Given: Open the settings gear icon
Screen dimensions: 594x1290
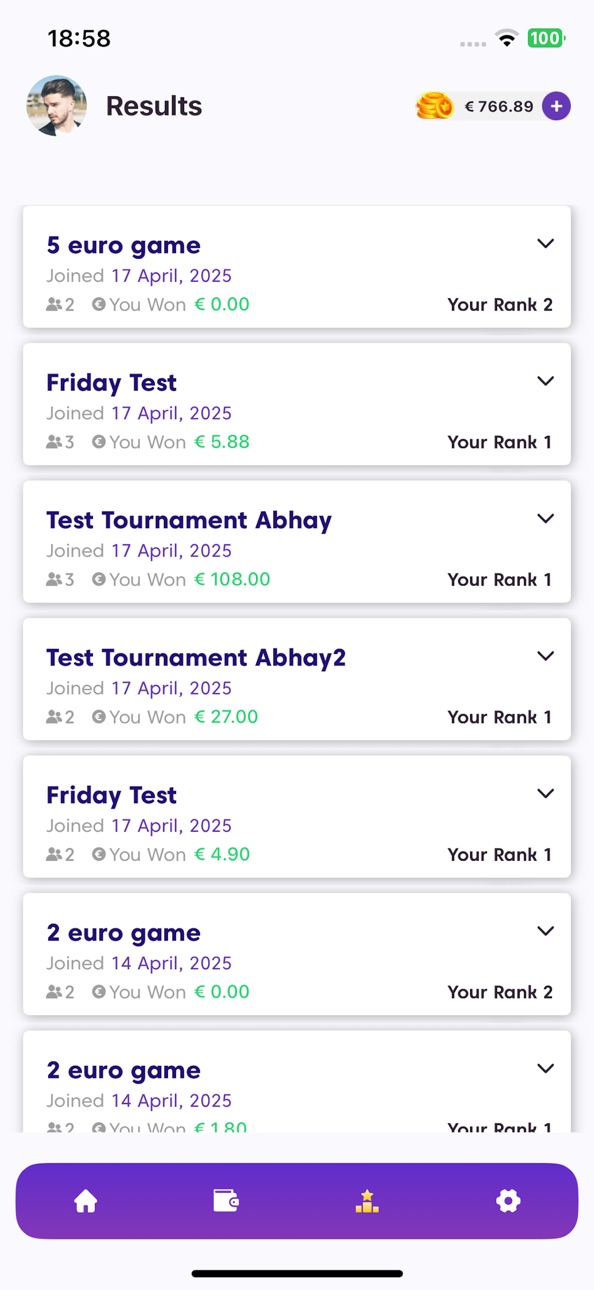Looking at the screenshot, I should point(508,1200).
